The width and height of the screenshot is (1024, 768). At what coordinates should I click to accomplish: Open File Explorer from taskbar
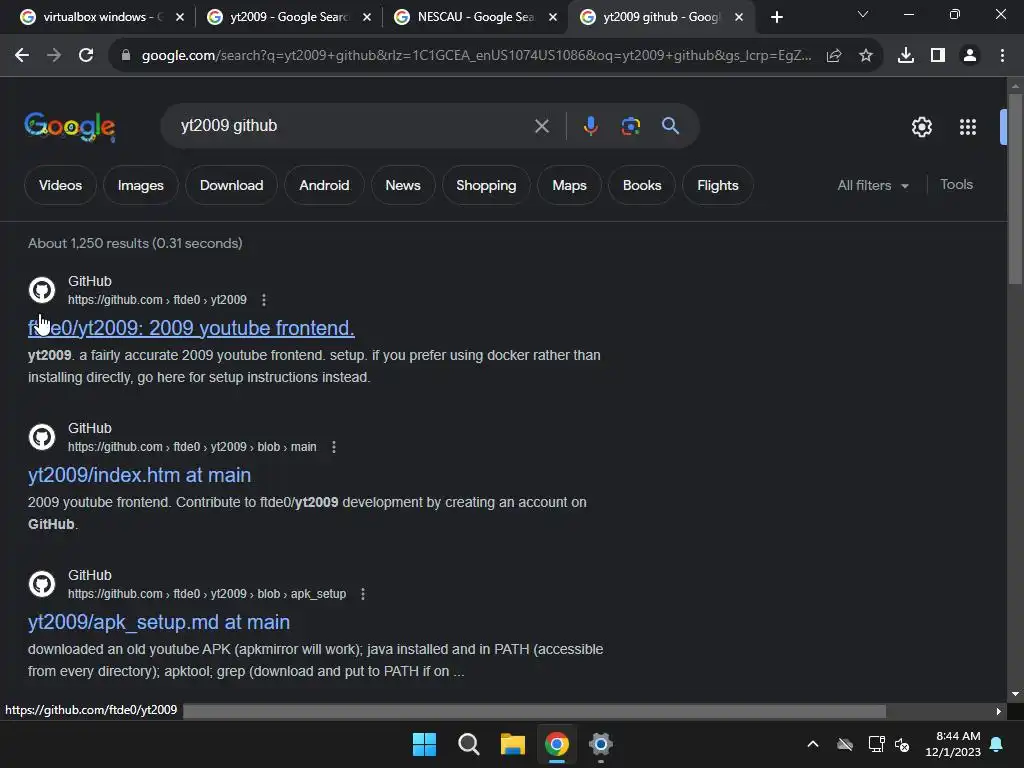pyautogui.click(x=513, y=744)
